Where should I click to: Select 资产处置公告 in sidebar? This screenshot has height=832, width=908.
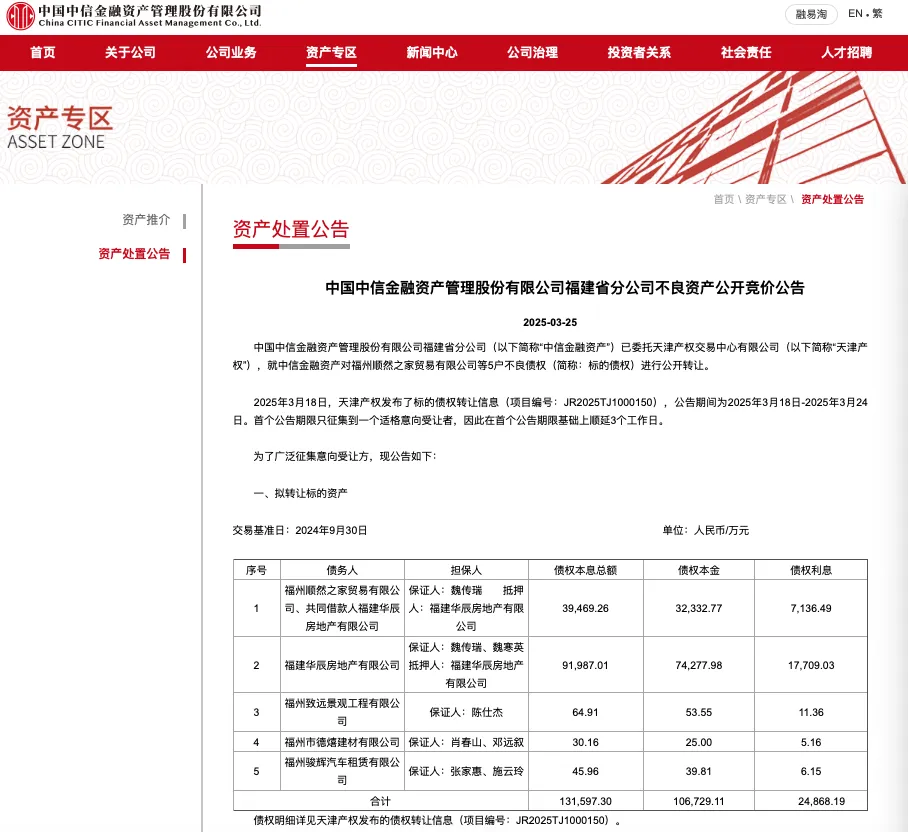tap(134, 254)
